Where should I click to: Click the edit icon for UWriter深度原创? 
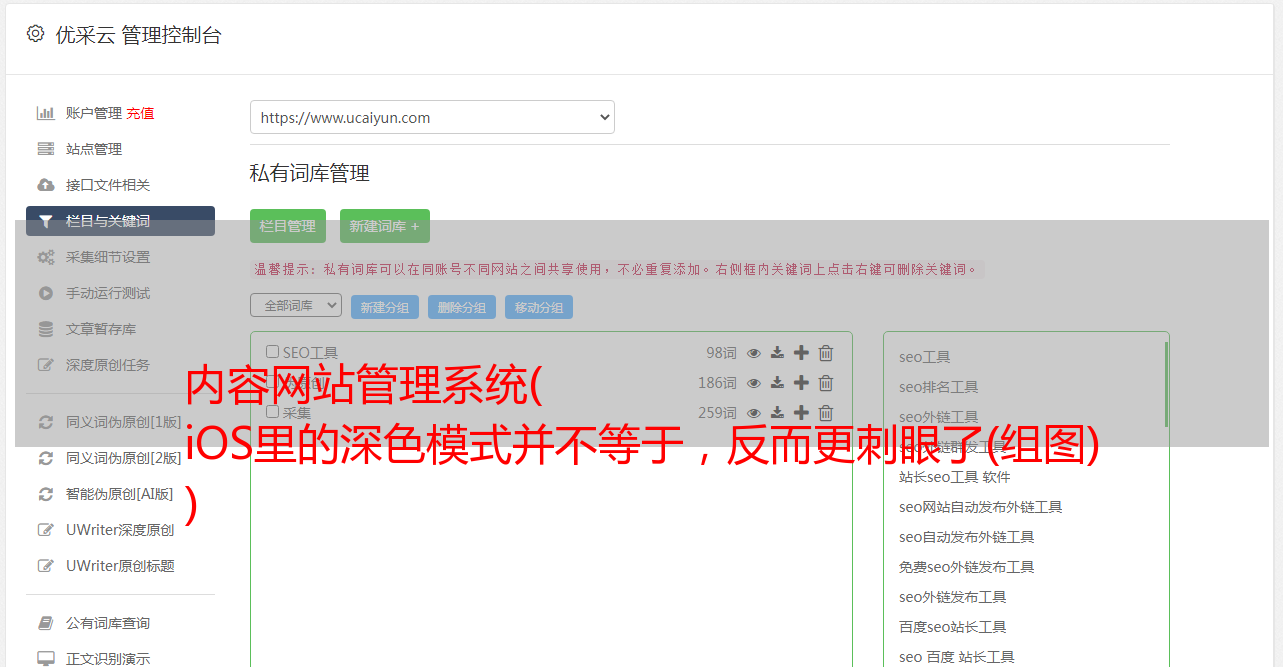[x=45, y=530]
